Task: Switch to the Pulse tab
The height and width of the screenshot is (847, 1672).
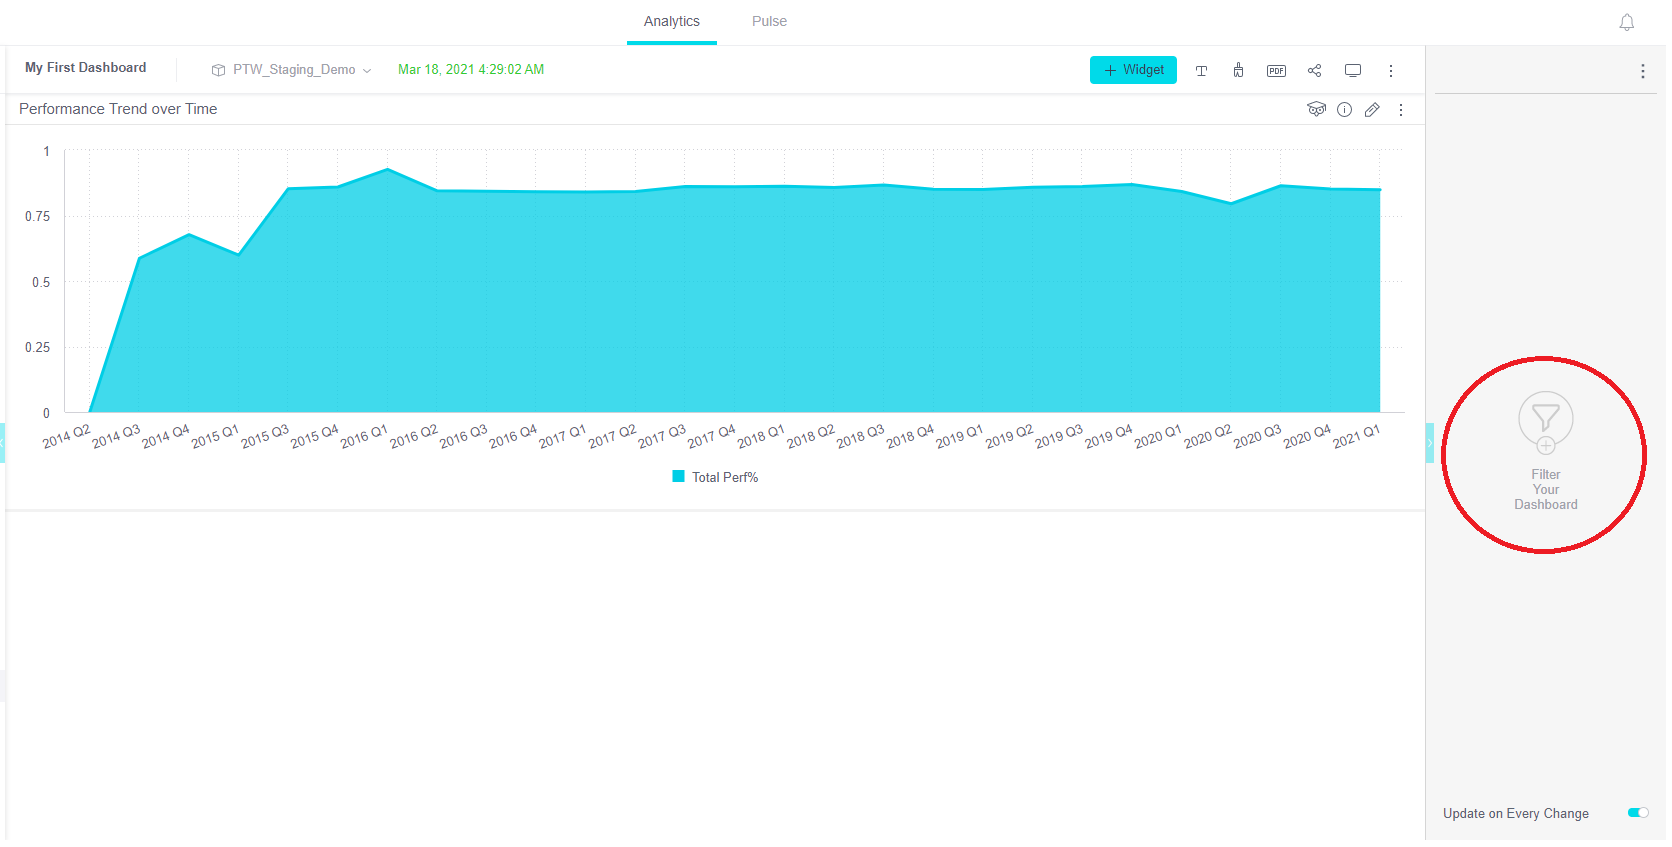Action: 769,22
